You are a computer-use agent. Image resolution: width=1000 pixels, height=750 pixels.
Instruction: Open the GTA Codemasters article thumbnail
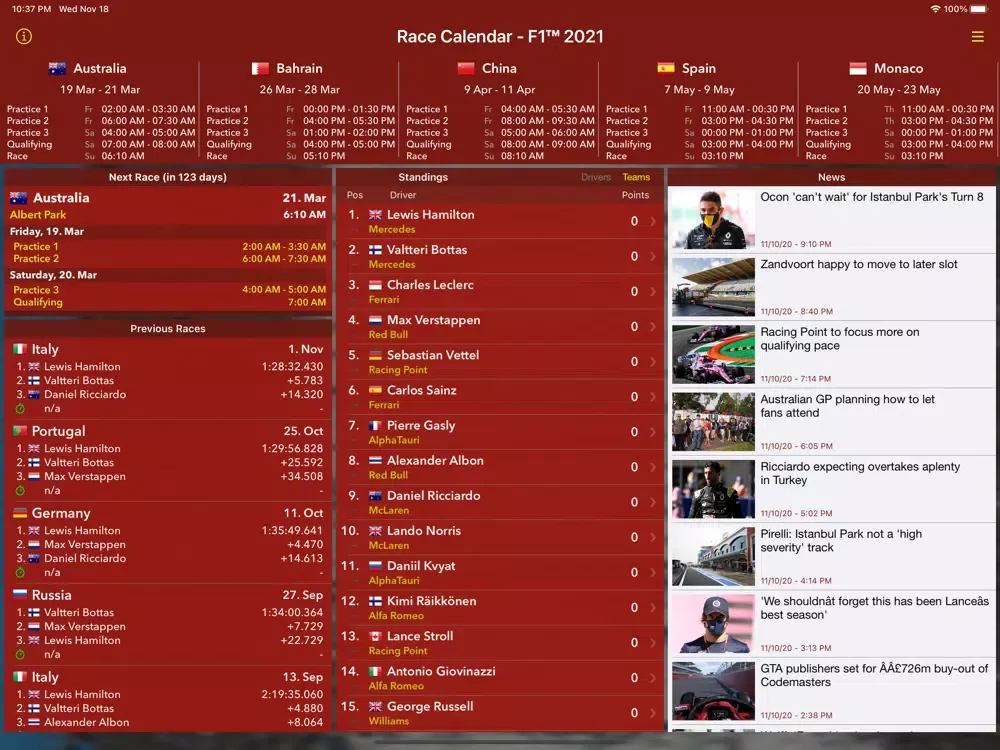(713, 691)
